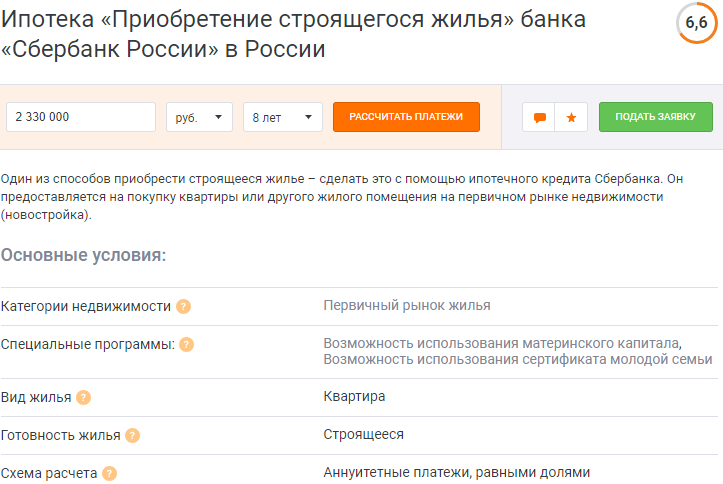The height and width of the screenshot is (484, 723).
Task: Show hint icon beside Вид жилья
Action: coord(83,397)
